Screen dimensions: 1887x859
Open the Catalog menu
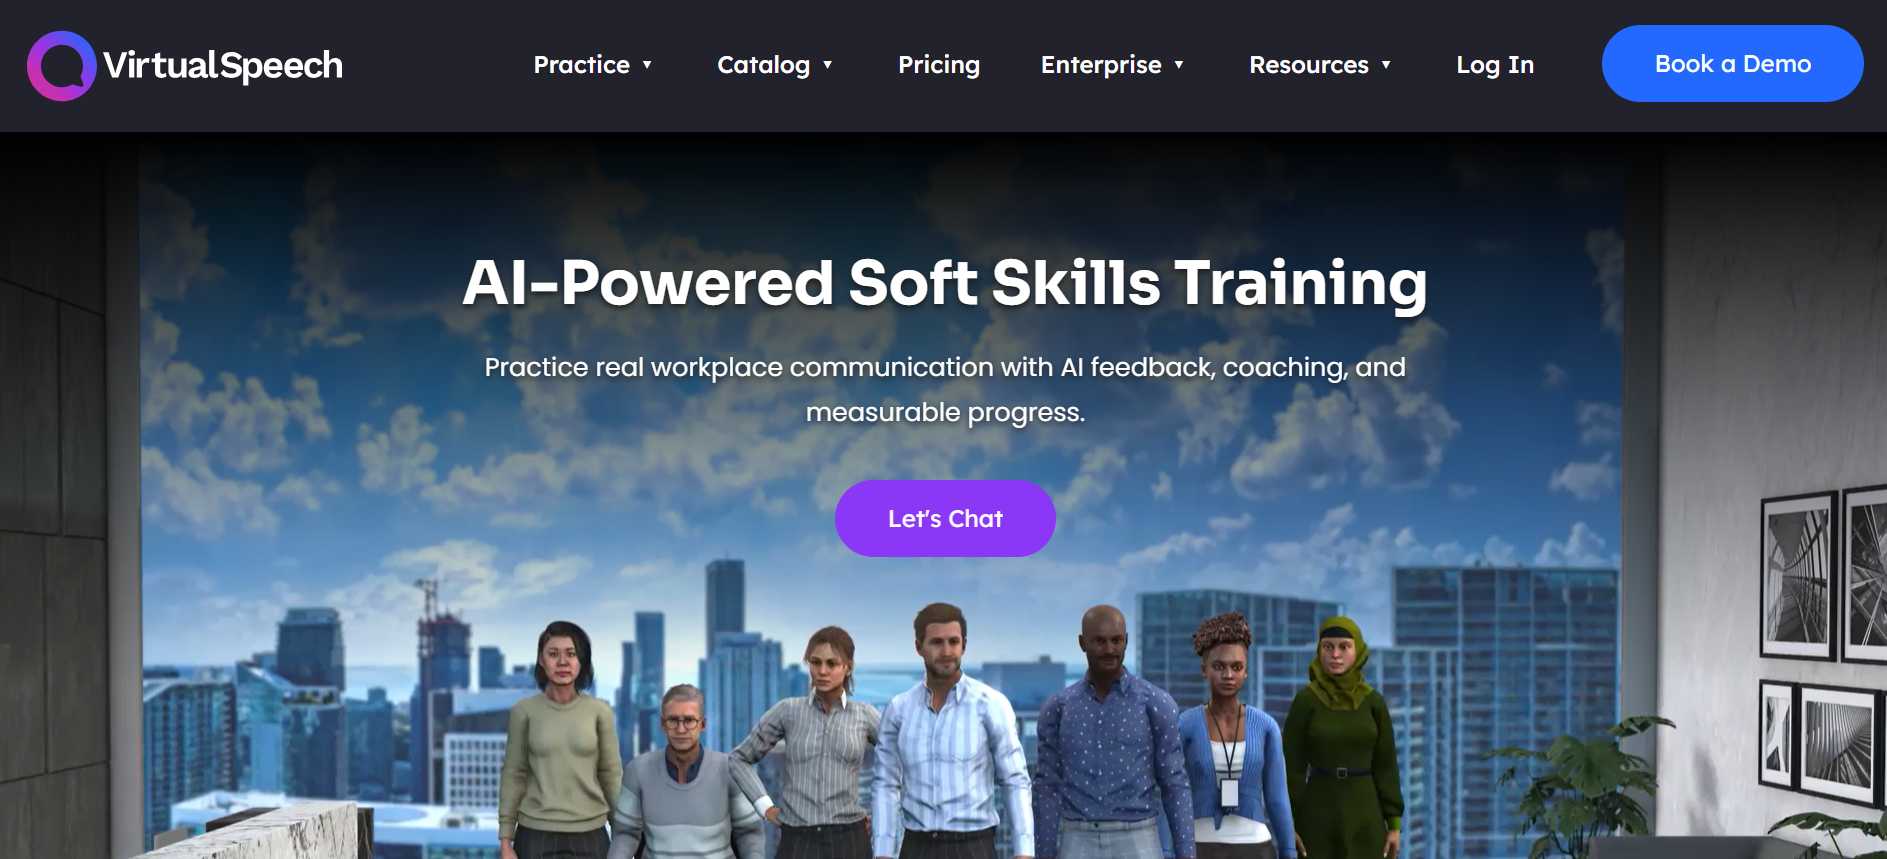764,65
